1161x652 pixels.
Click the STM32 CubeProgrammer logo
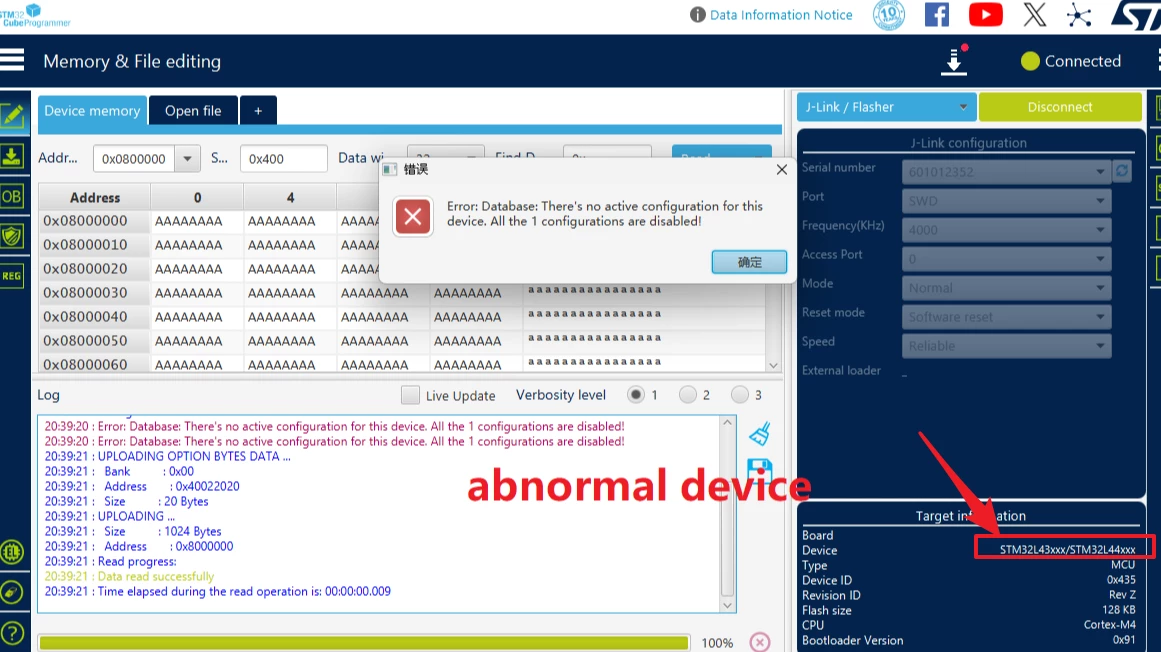(x=35, y=15)
